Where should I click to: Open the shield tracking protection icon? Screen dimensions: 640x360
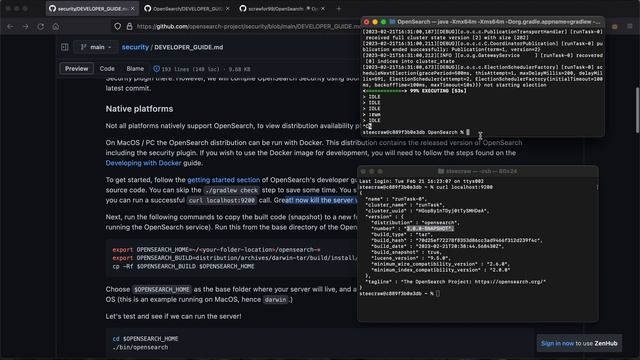pyautogui.click(x=118, y=27)
